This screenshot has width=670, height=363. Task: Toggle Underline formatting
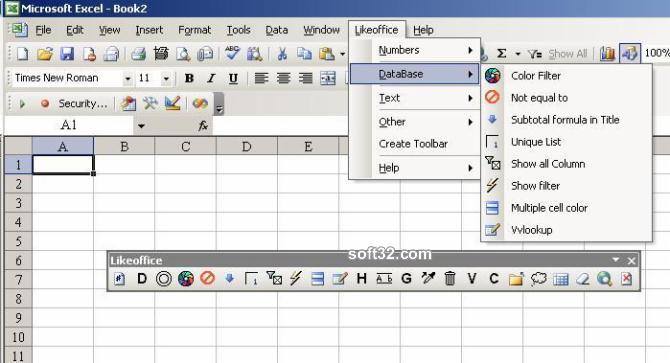point(233,78)
